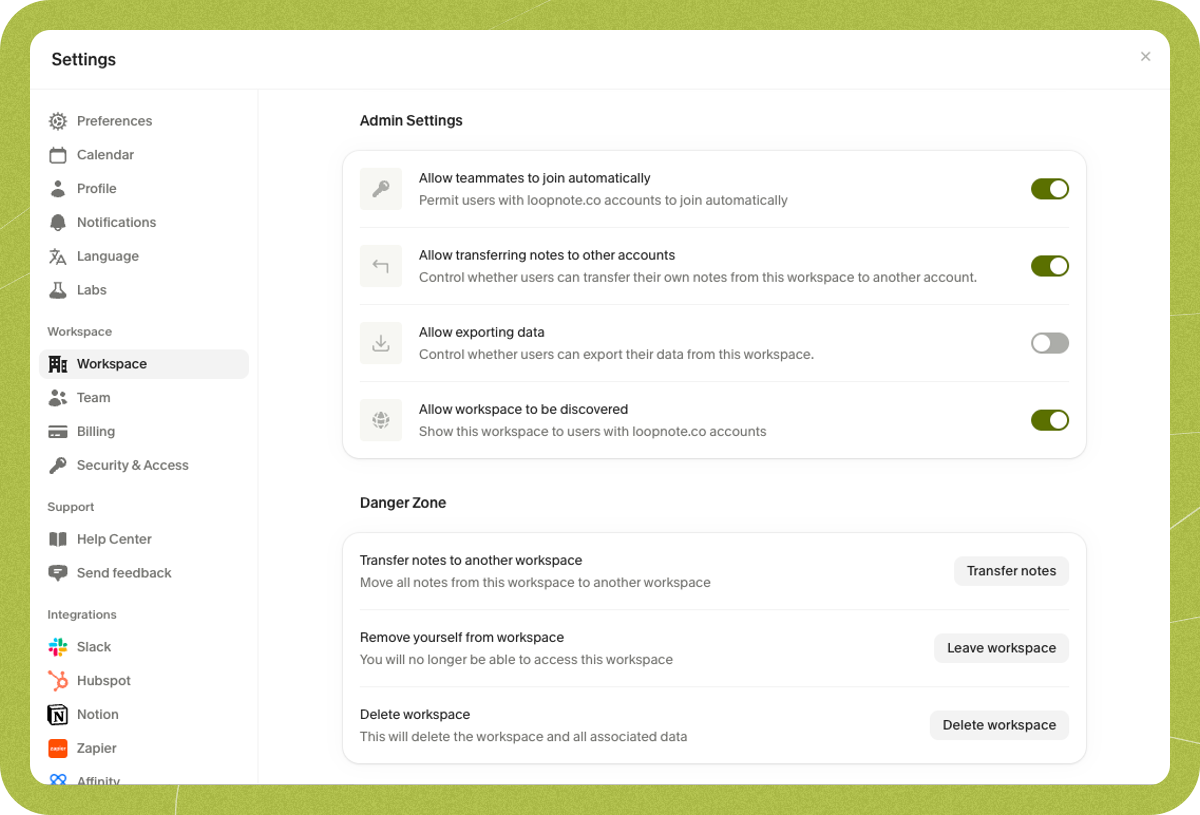Click the Delete workspace button
Image resolution: width=1200 pixels, height=815 pixels.
pyautogui.click(x=999, y=724)
